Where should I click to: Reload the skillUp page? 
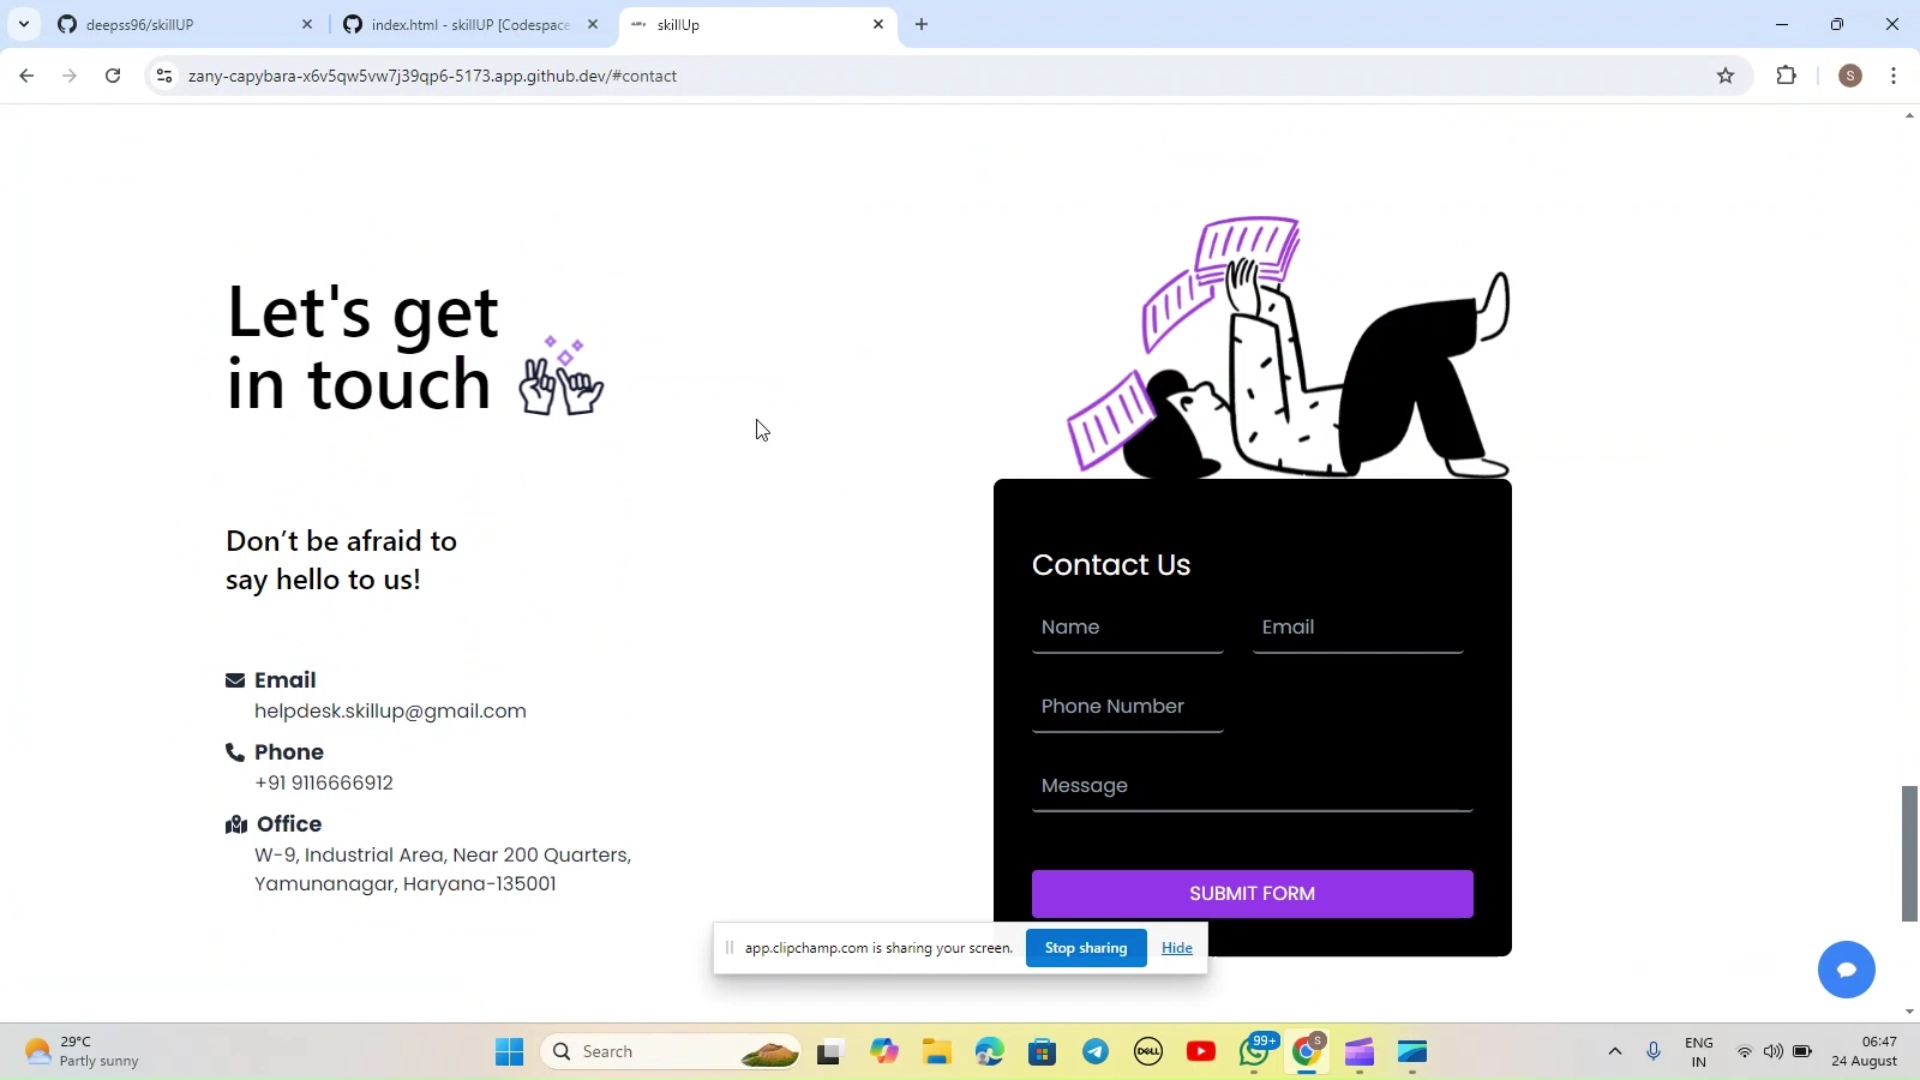(113, 76)
